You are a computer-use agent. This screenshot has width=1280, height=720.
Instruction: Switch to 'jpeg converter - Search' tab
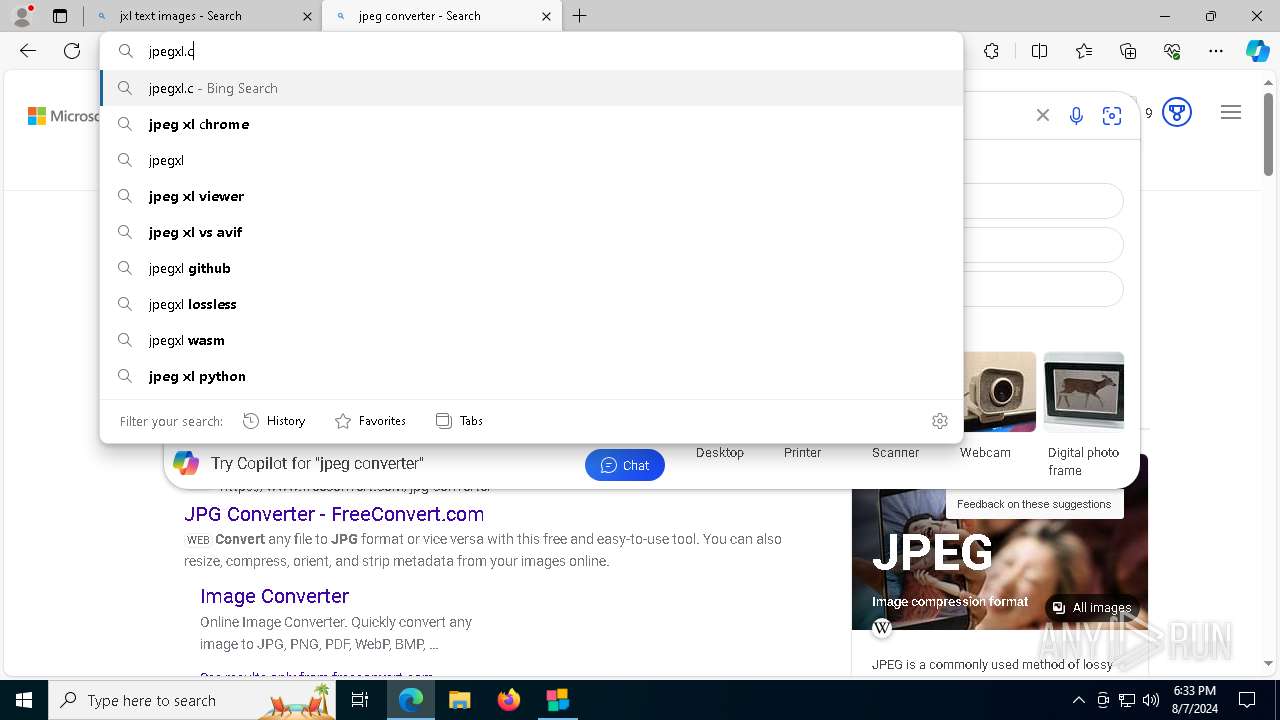pyautogui.click(x=442, y=16)
